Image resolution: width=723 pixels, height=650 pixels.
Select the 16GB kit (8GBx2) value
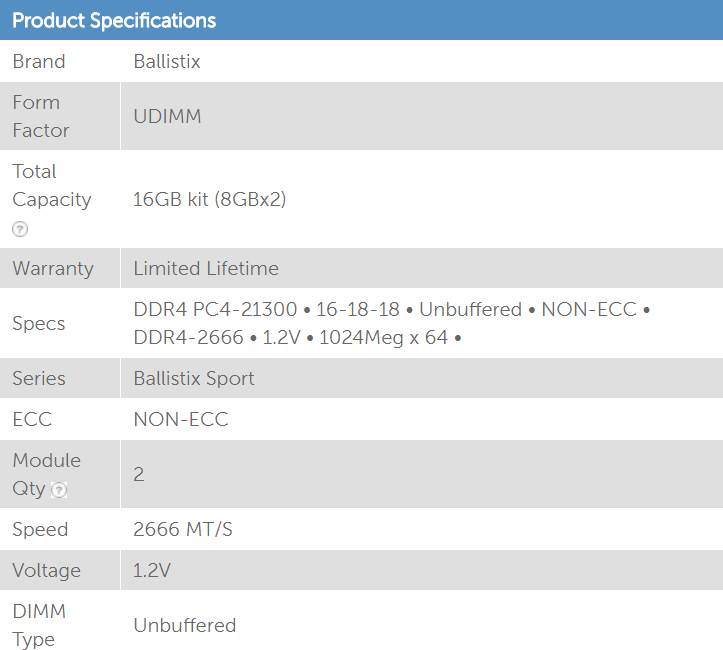(x=210, y=199)
